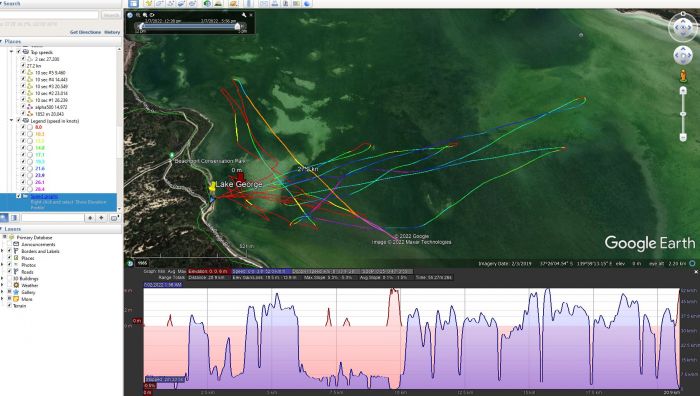This screenshot has height=396, width=700.
Task: Expand the Weather layer tree node
Action: point(3,285)
